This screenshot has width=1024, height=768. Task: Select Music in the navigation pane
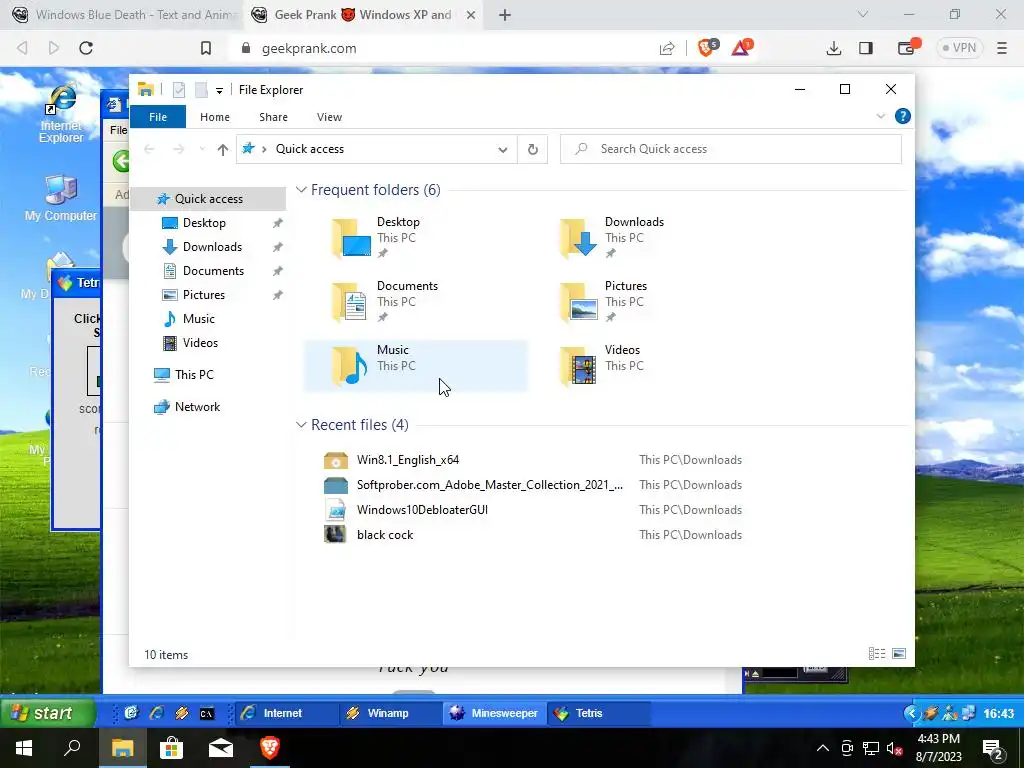tap(198, 319)
